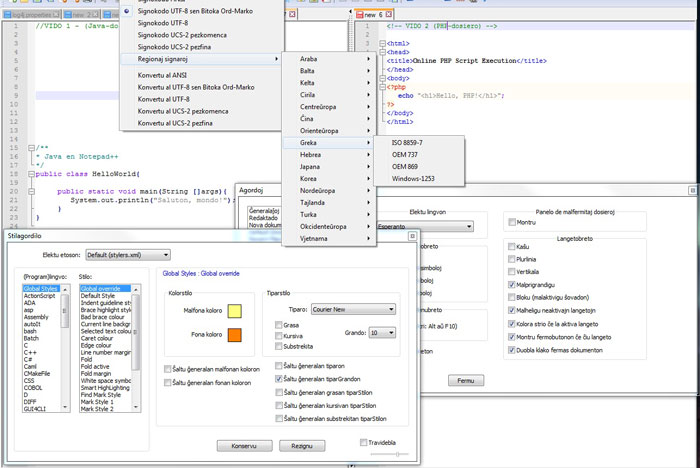Uncheck Ŝaltu ĝeneralan tiparGrandon checkbox

(279, 379)
